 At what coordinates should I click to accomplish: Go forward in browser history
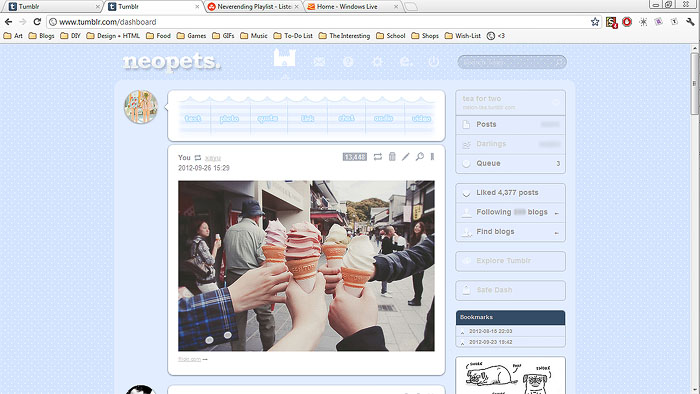[x=23, y=22]
